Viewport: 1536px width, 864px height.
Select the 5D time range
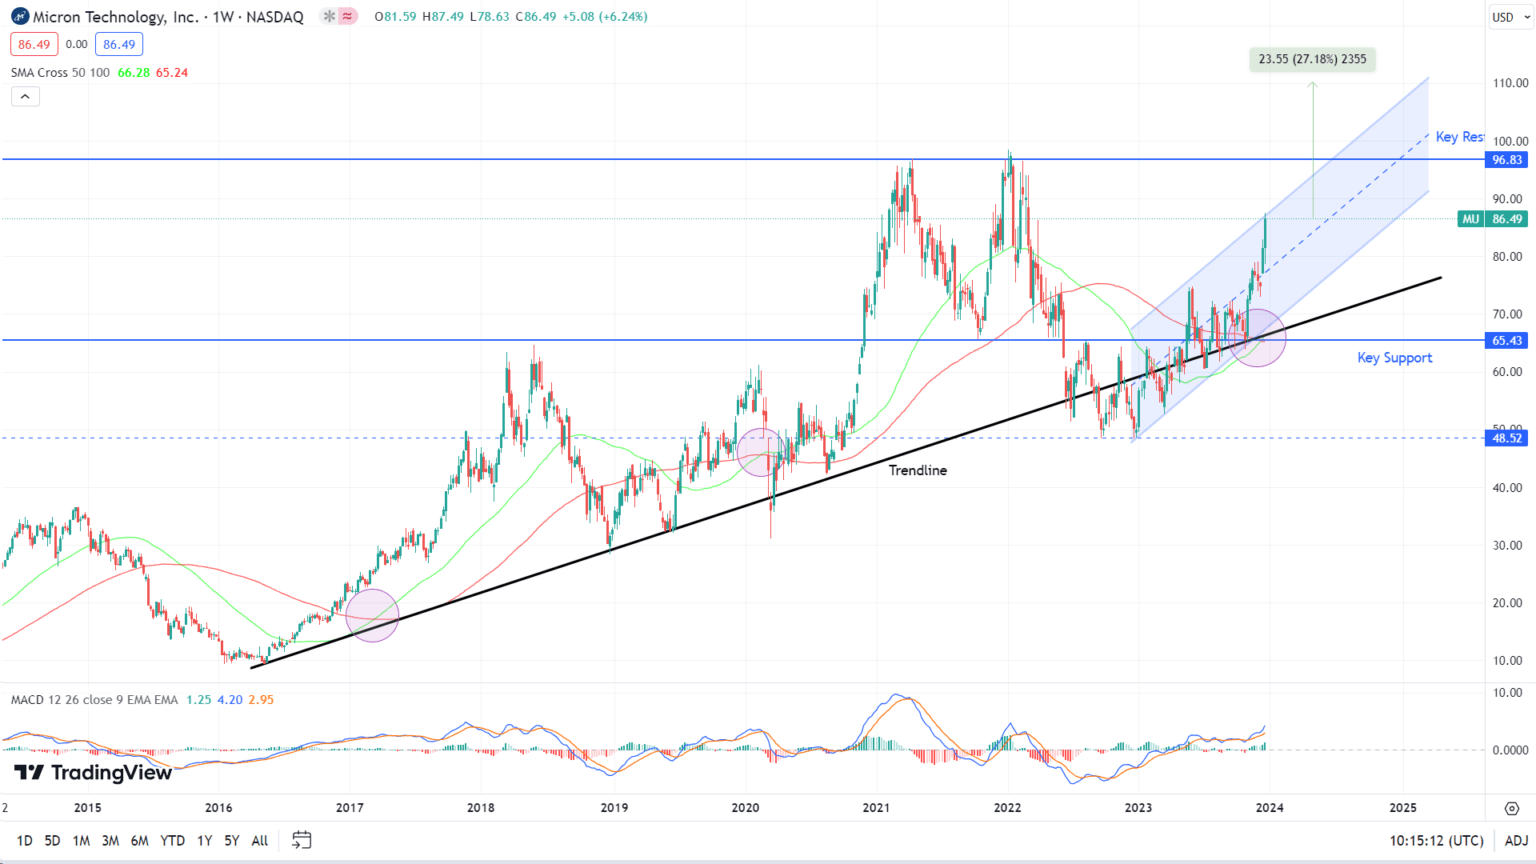(52, 841)
